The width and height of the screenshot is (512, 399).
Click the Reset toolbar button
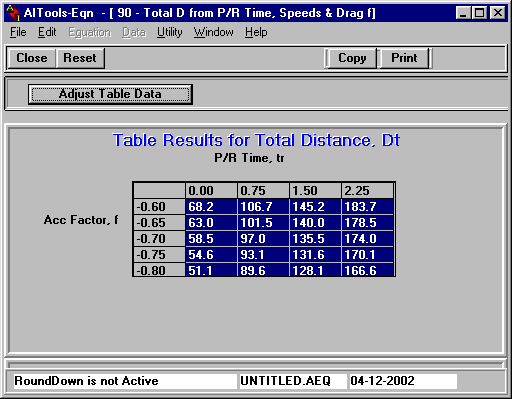coord(80,58)
